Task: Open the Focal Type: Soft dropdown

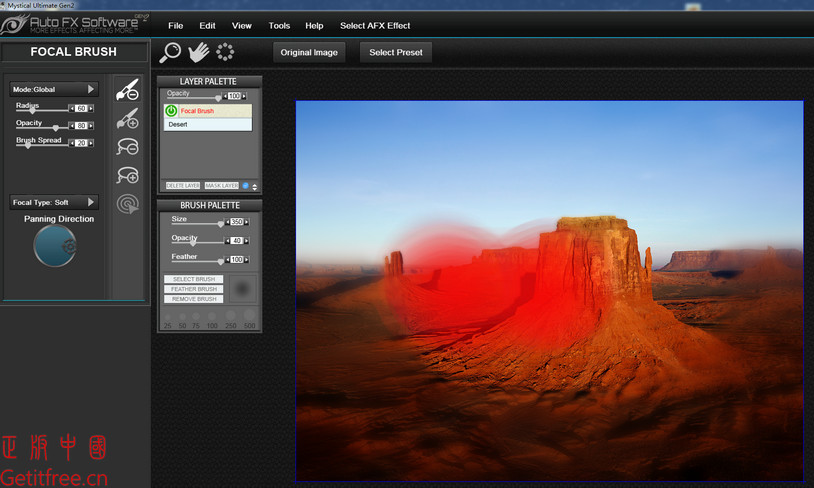Action: coord(53,202)
